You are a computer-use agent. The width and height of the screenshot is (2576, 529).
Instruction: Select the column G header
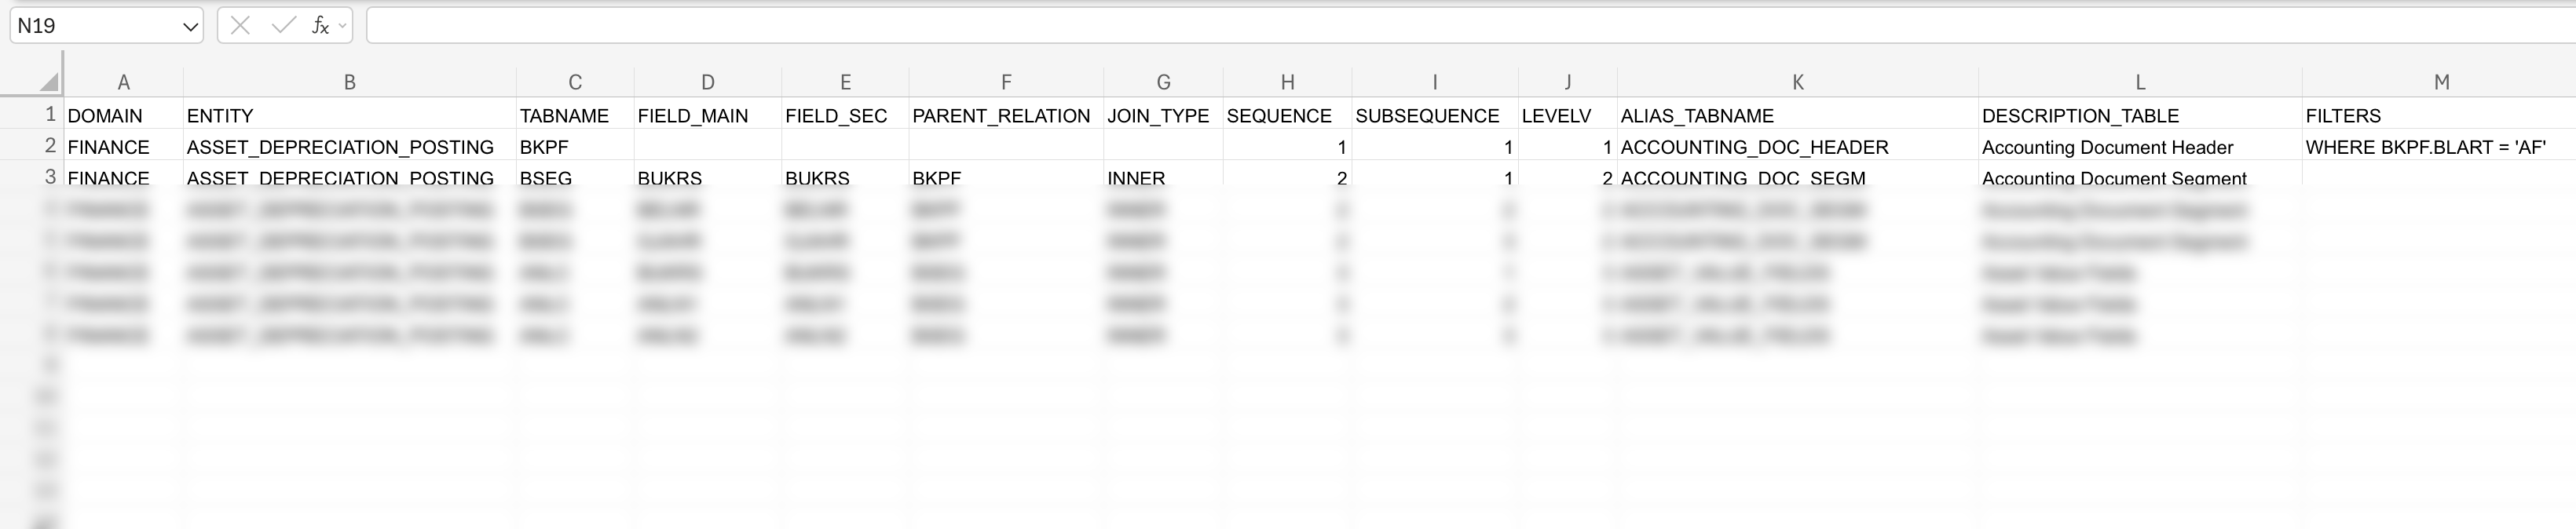click(x=1163, y=82)
